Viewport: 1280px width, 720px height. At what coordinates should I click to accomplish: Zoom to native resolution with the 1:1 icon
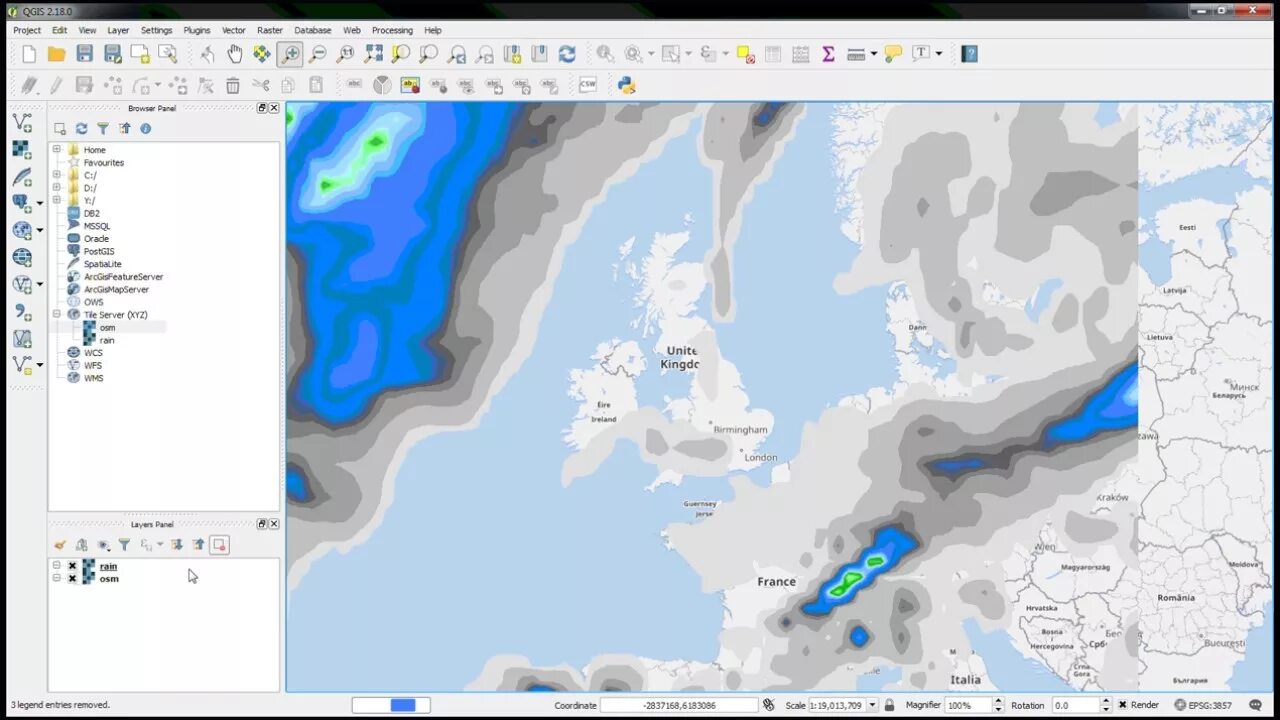[x=346, y=54]
